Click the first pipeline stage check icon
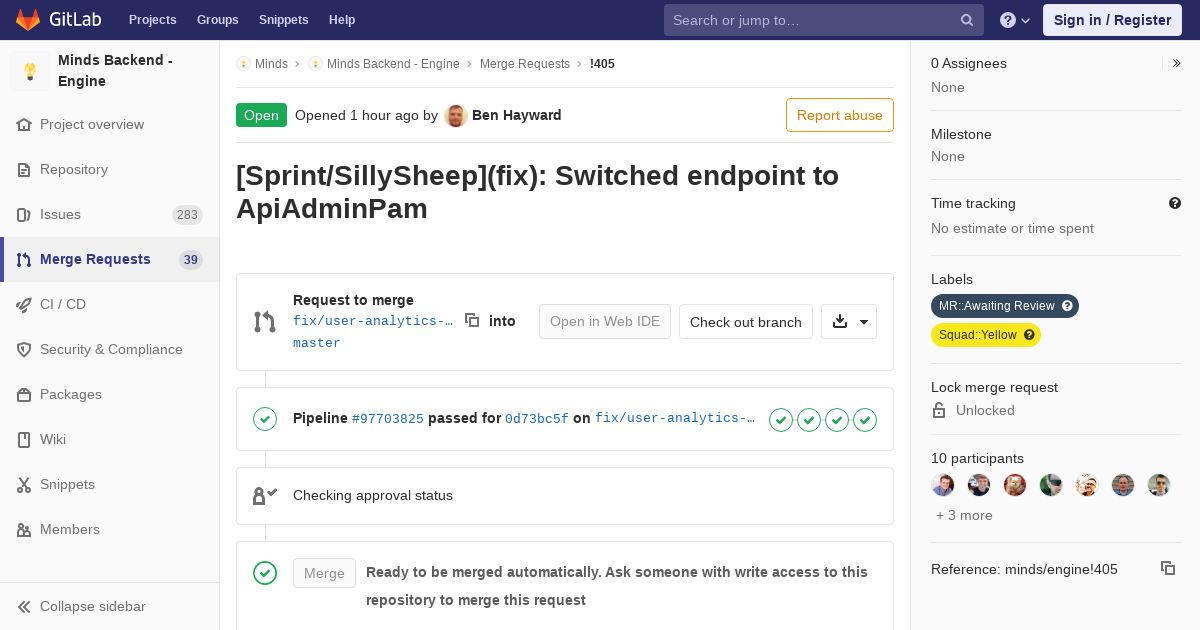The width and height of the screenshot is (1200, 630). click(781, 420)
